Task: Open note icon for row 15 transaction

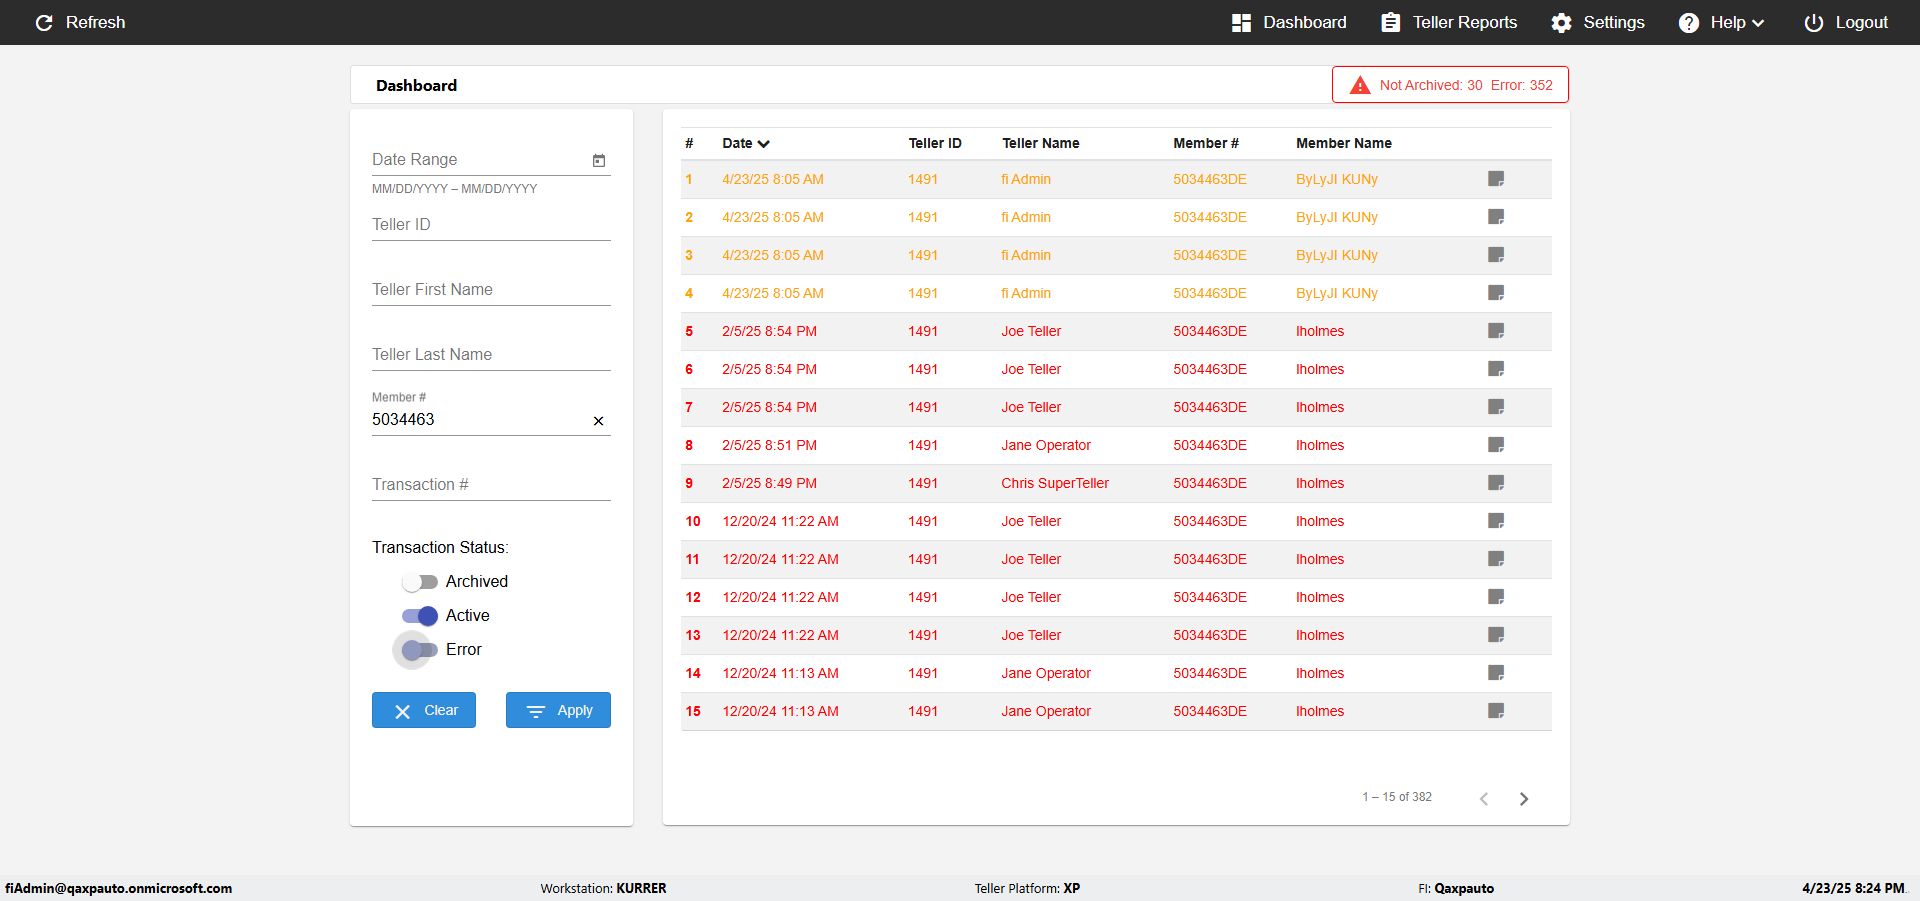Action: tap(1496, 711)
